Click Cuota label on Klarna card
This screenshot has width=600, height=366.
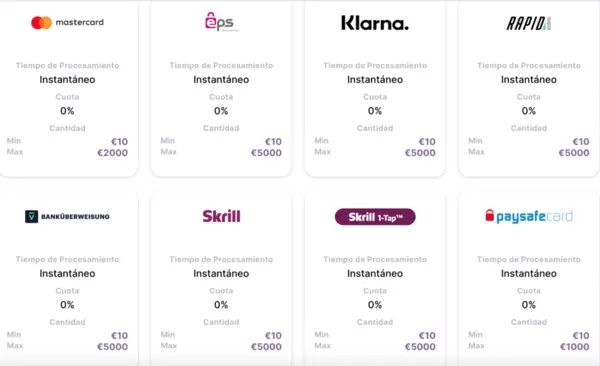375,97
